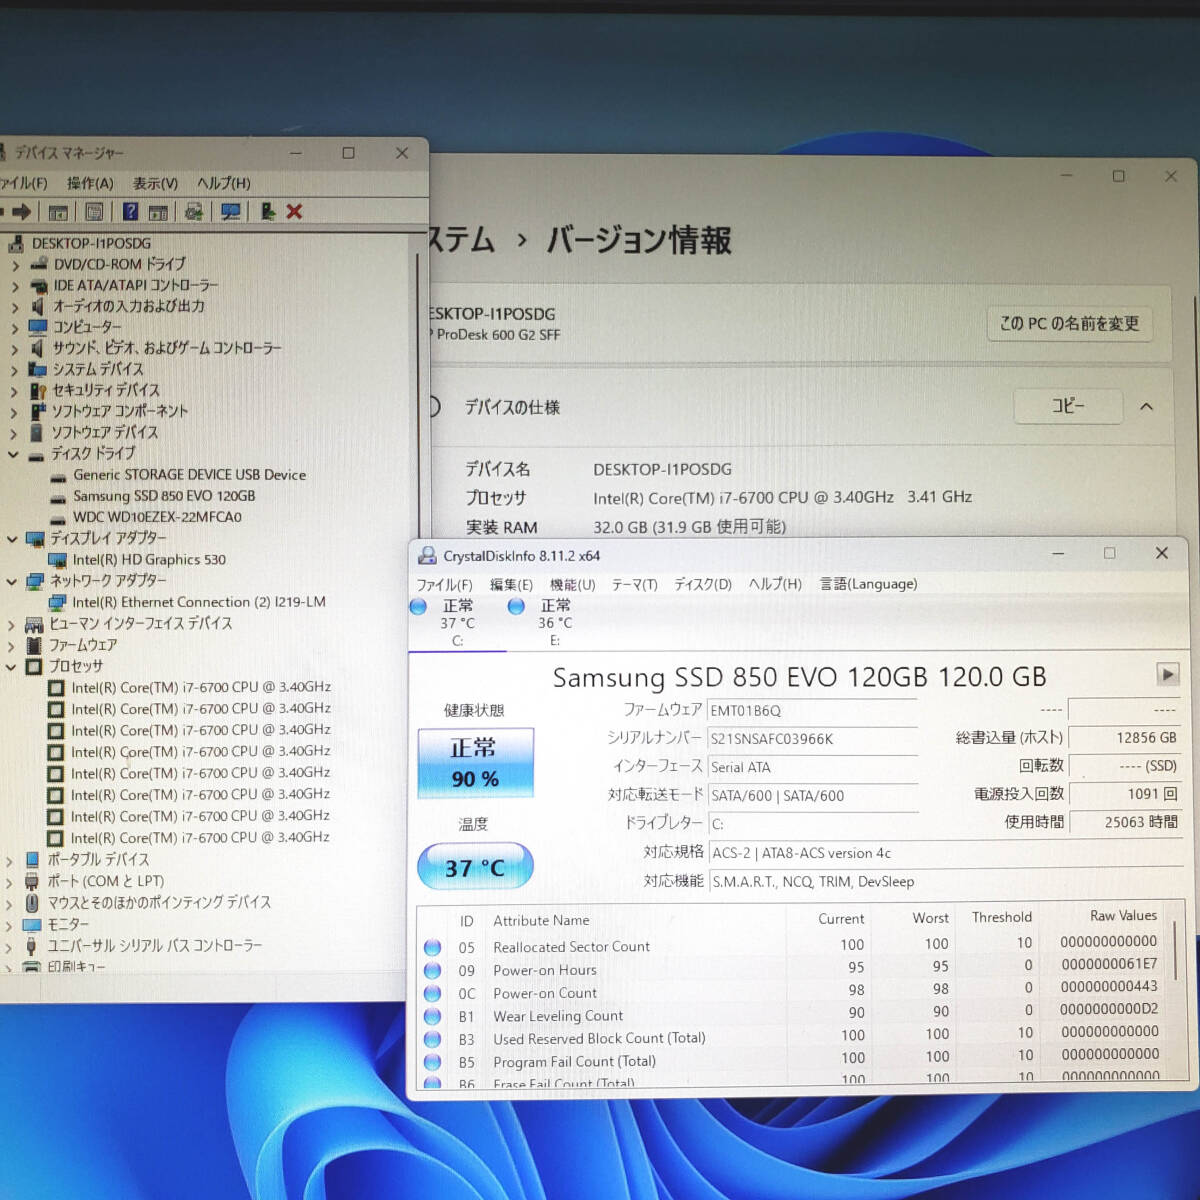Click the Raw Values column header
Image resolution: width=1200 pixels, height=1200 pixels.
(1123, 916)
